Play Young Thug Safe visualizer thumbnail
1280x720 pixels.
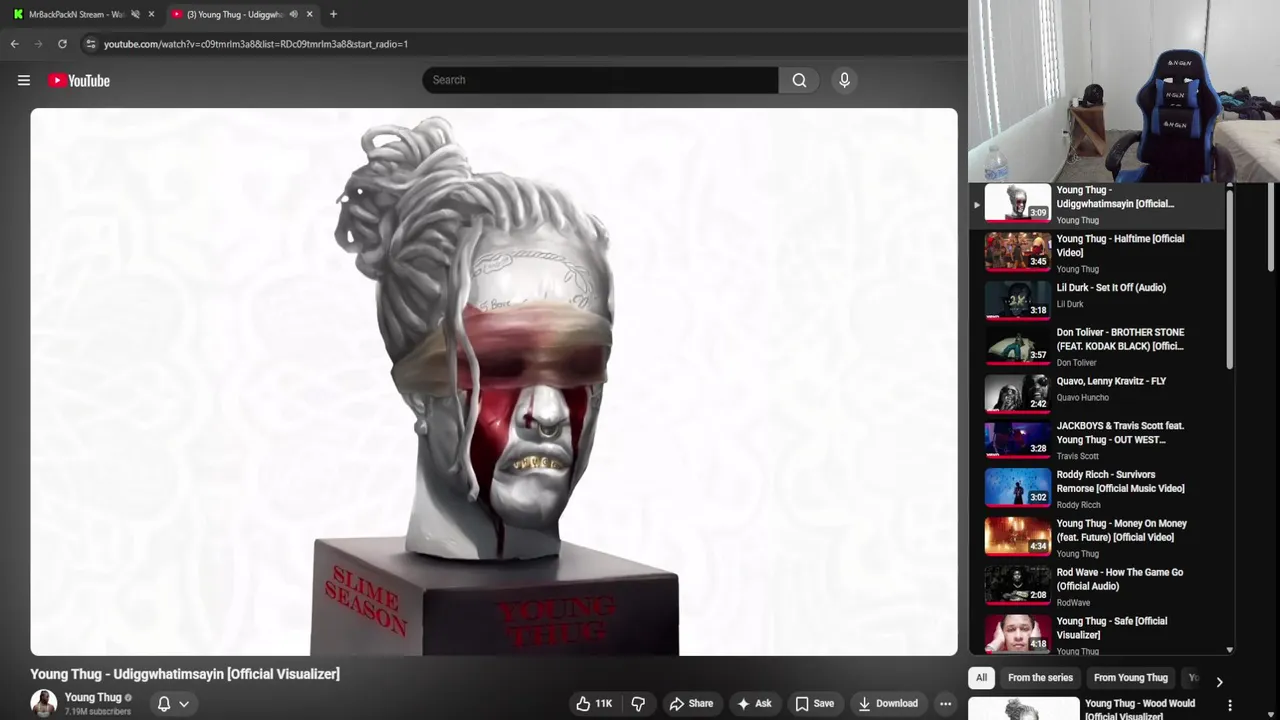1018,634
